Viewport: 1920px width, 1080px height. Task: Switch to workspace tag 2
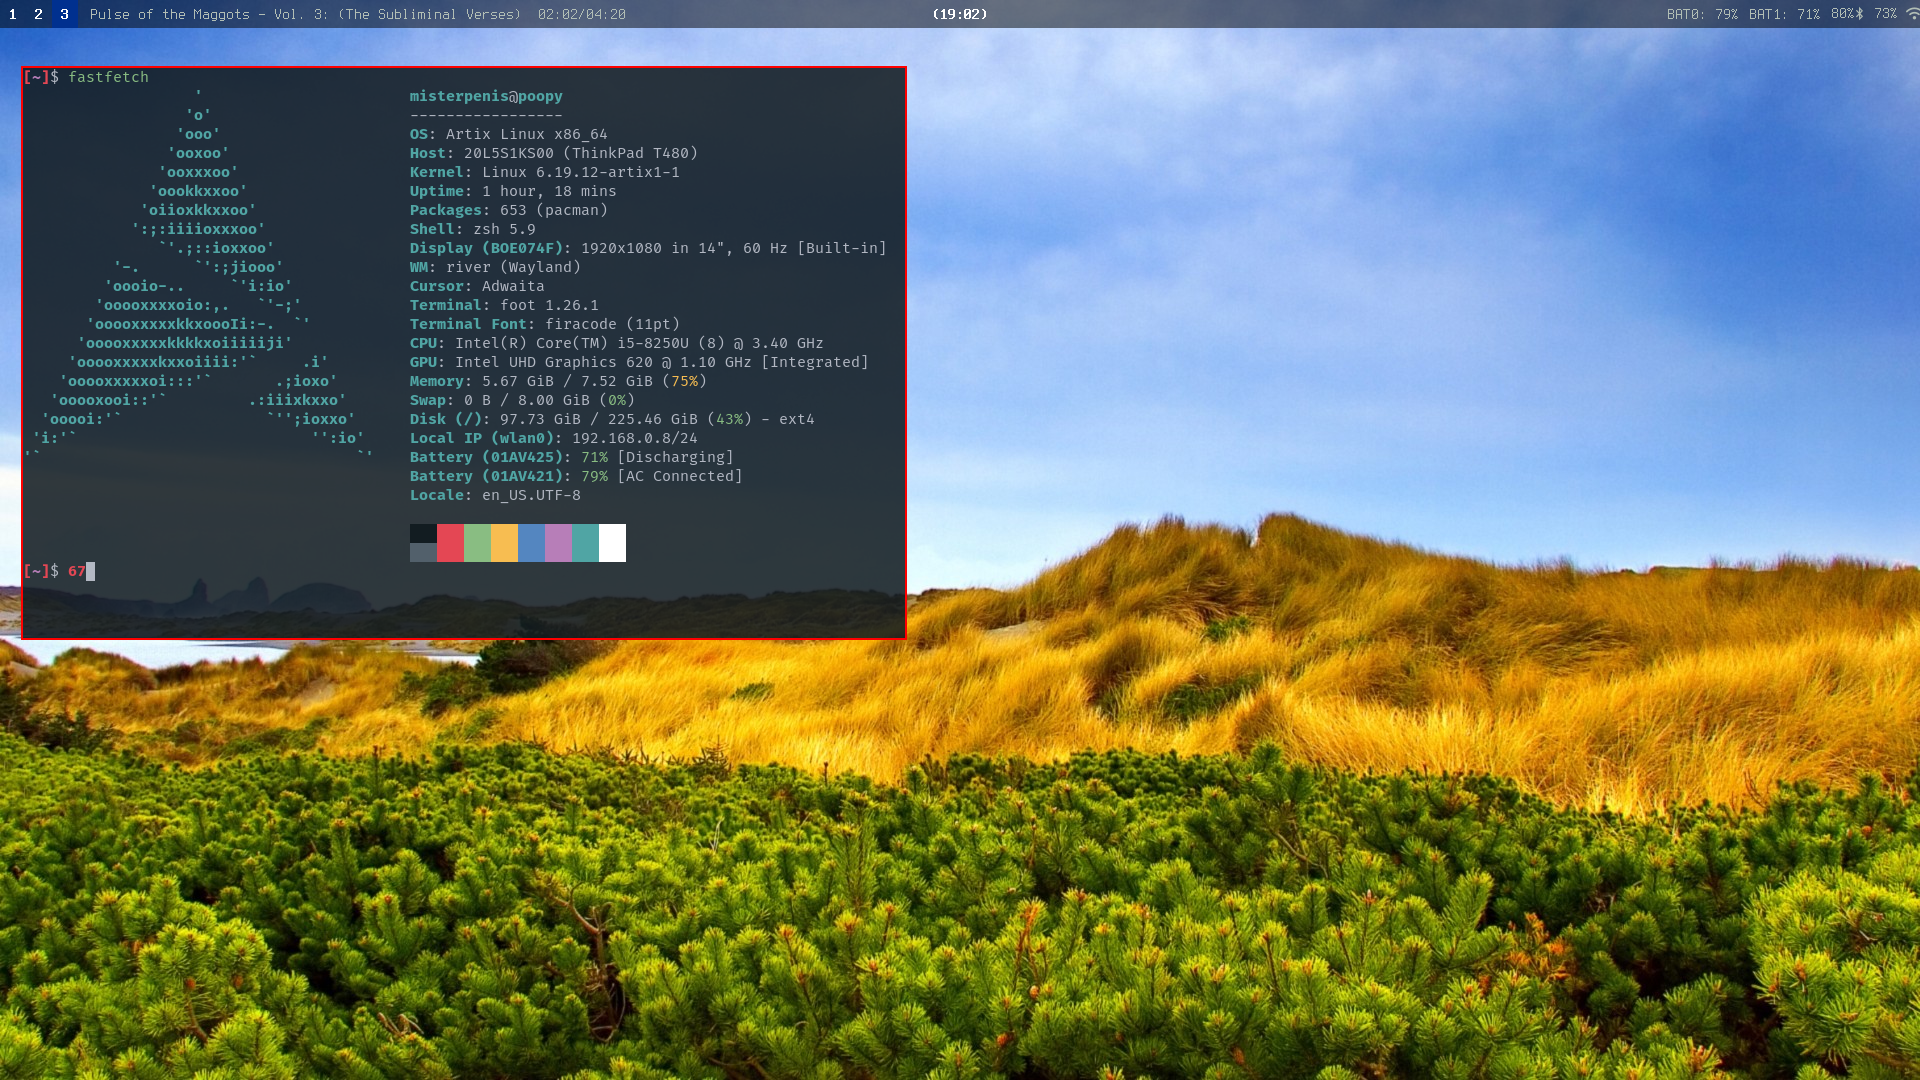pyautogui.click(x=38, y=14)
